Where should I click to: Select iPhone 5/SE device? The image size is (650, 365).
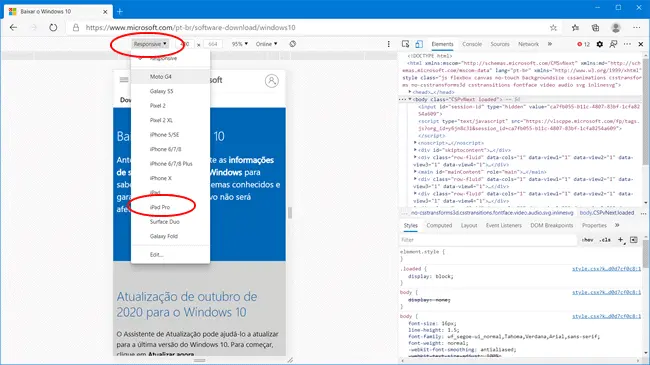click(x=170, y=135)
